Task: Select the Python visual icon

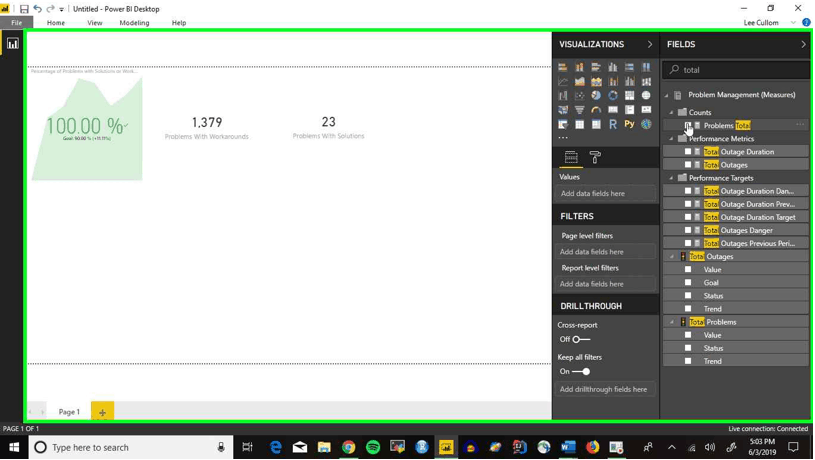Action: (629, 124)
